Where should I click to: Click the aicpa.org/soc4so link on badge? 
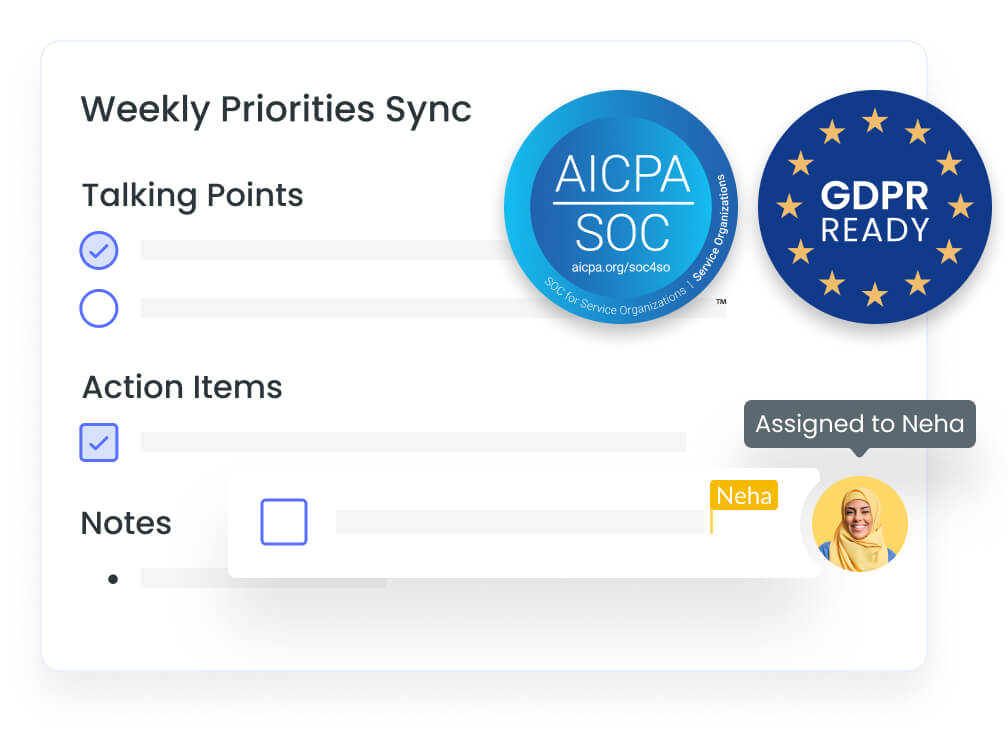coord(620,267)
